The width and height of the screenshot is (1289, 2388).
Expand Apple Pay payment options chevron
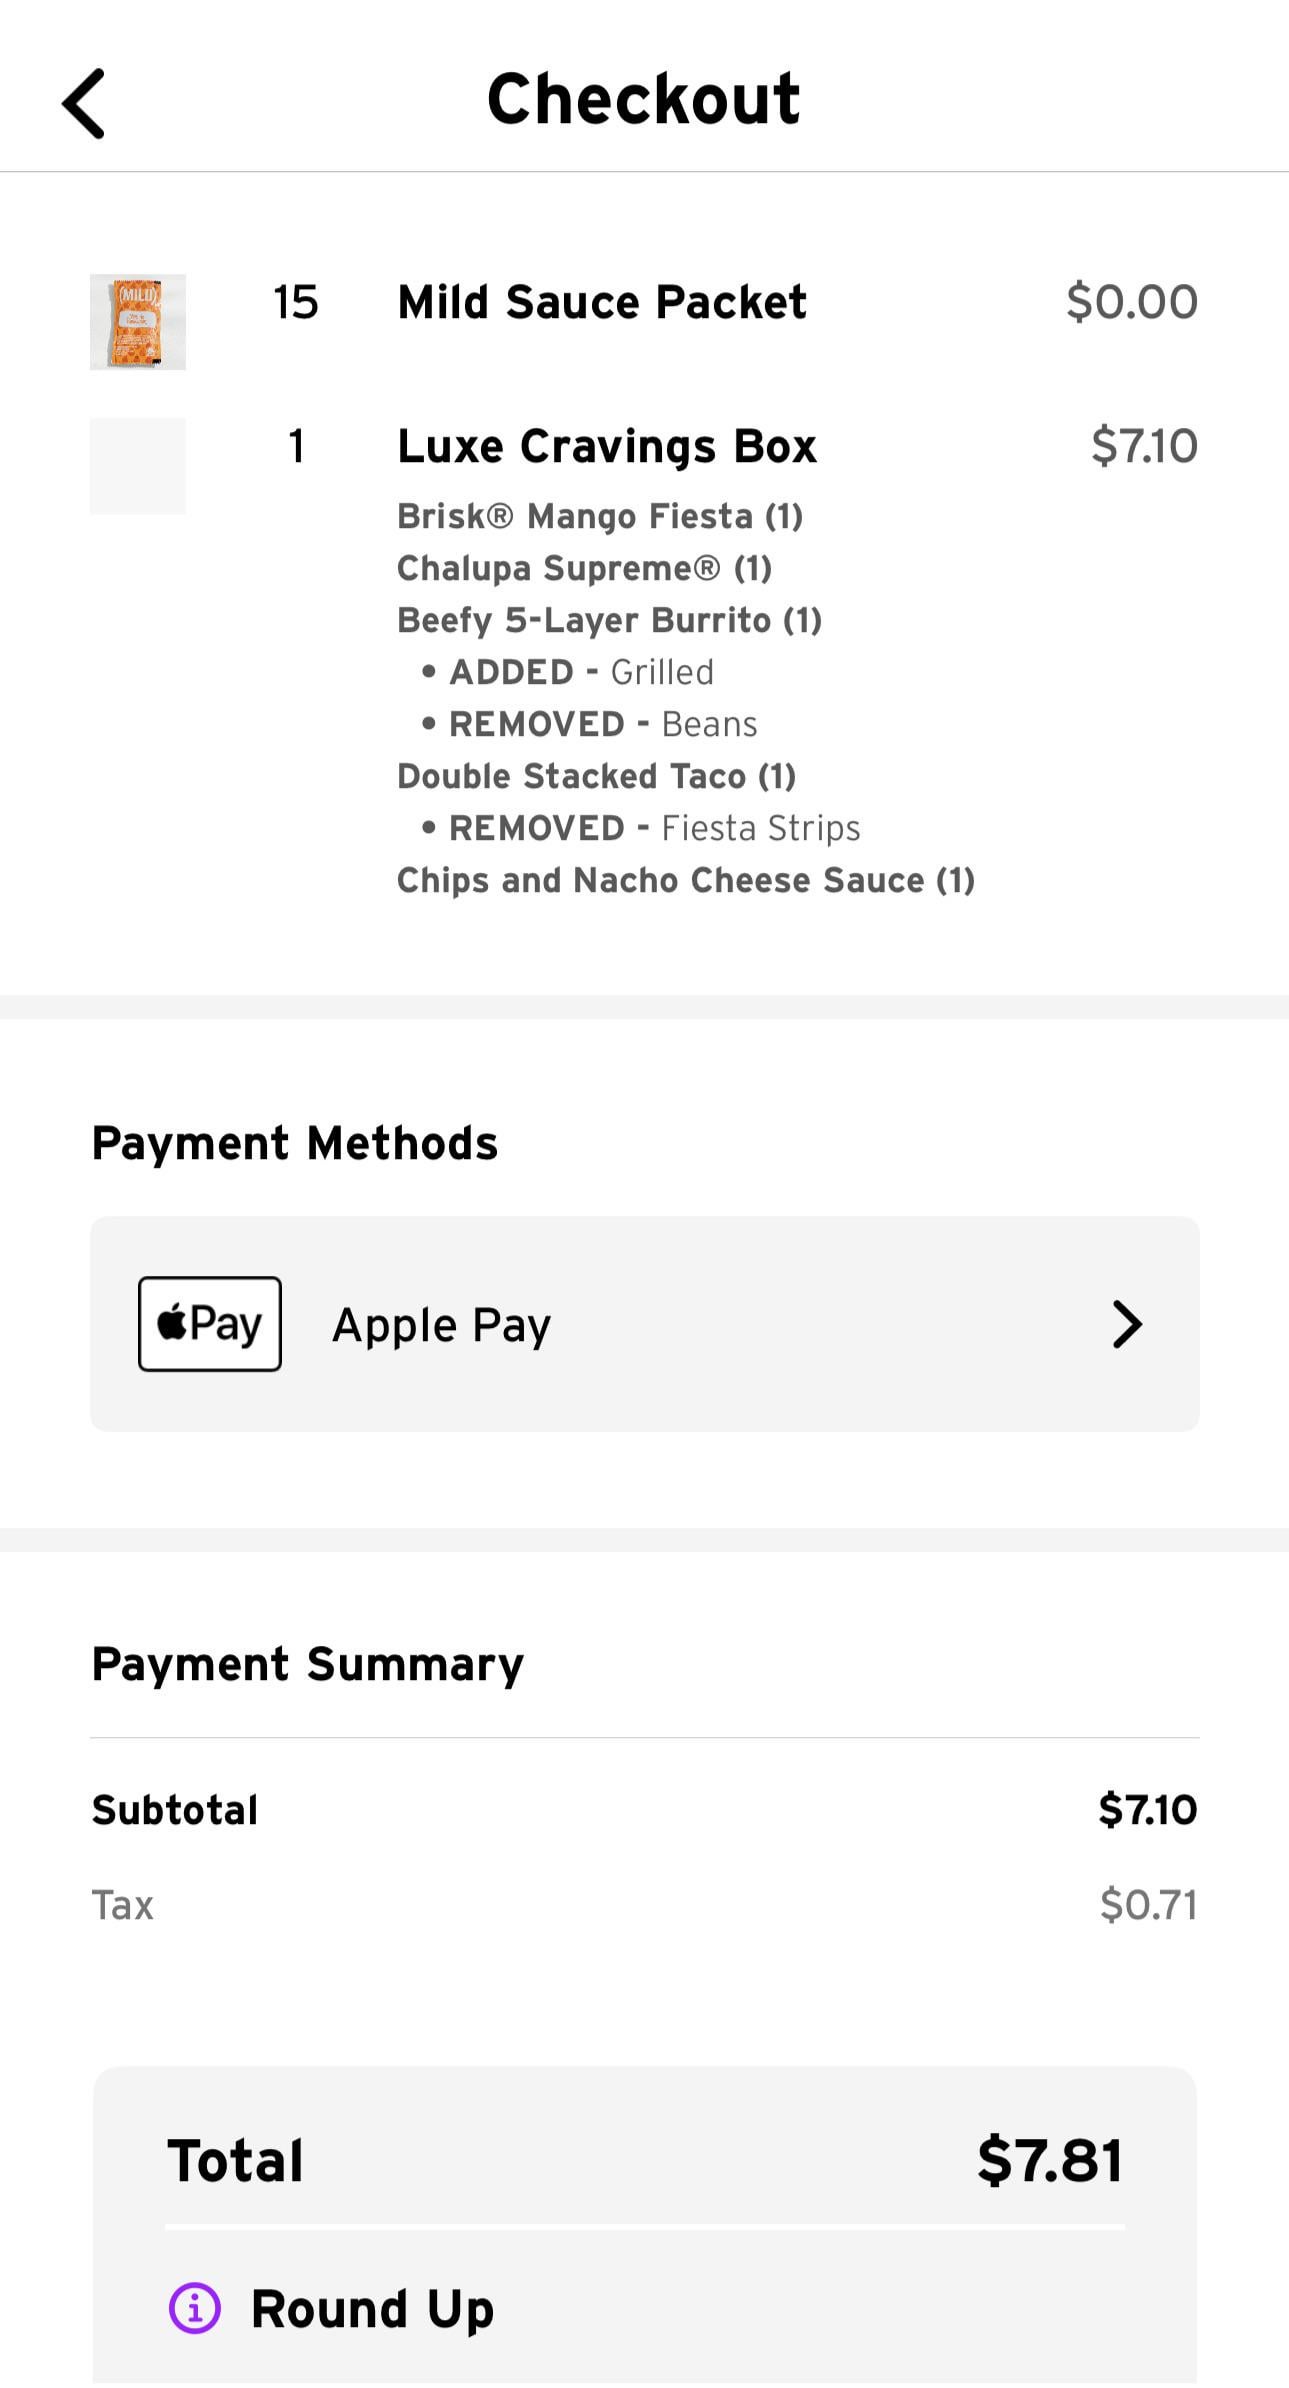1127,1324
